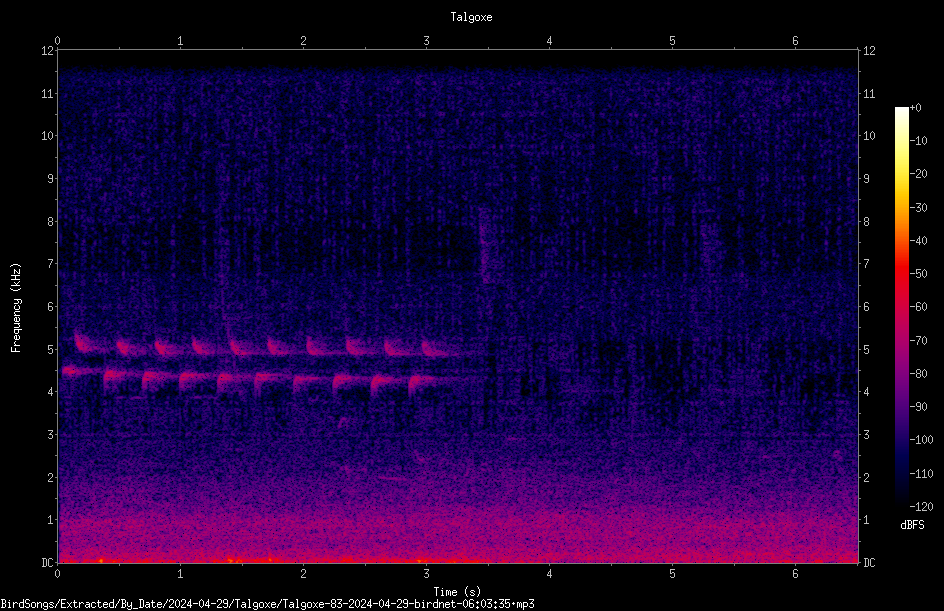Click the 6 second tick on top axis
Screen dimensions: 944x611
[795, 41]
